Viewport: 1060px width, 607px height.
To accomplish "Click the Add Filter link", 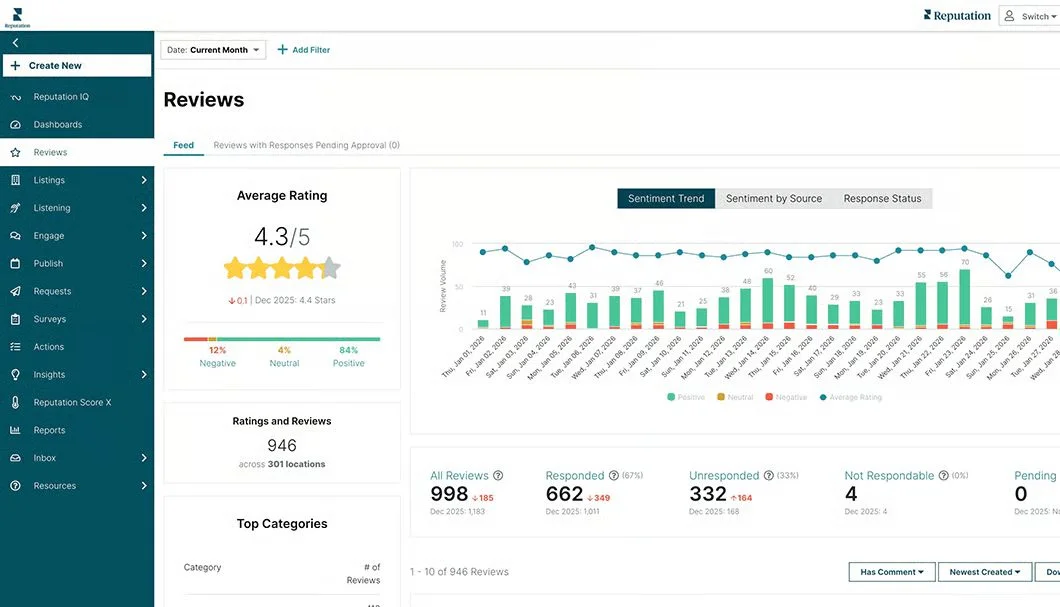I will point(304,50).
